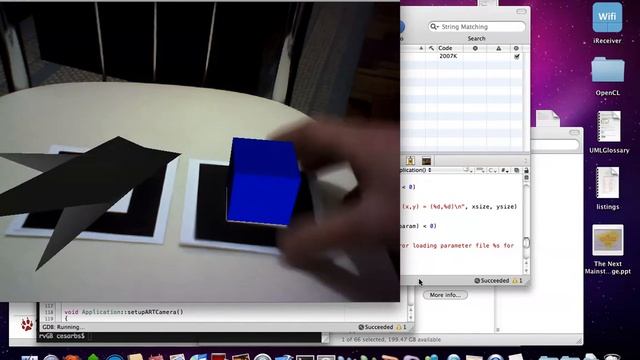Click the target column header icon

516,48
